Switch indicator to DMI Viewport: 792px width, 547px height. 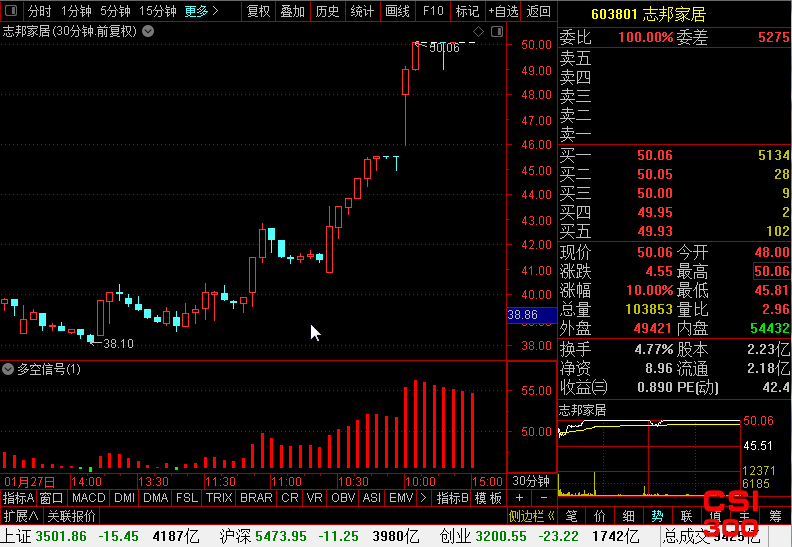point(124,498)
